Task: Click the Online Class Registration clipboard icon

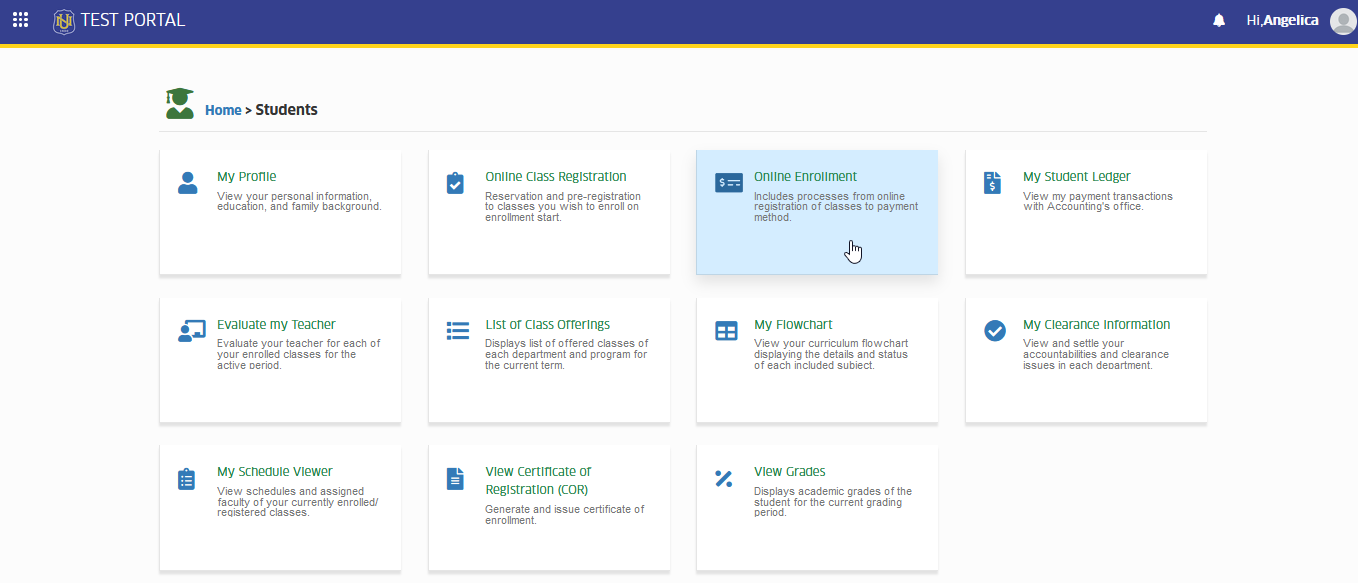Action: 455,183
